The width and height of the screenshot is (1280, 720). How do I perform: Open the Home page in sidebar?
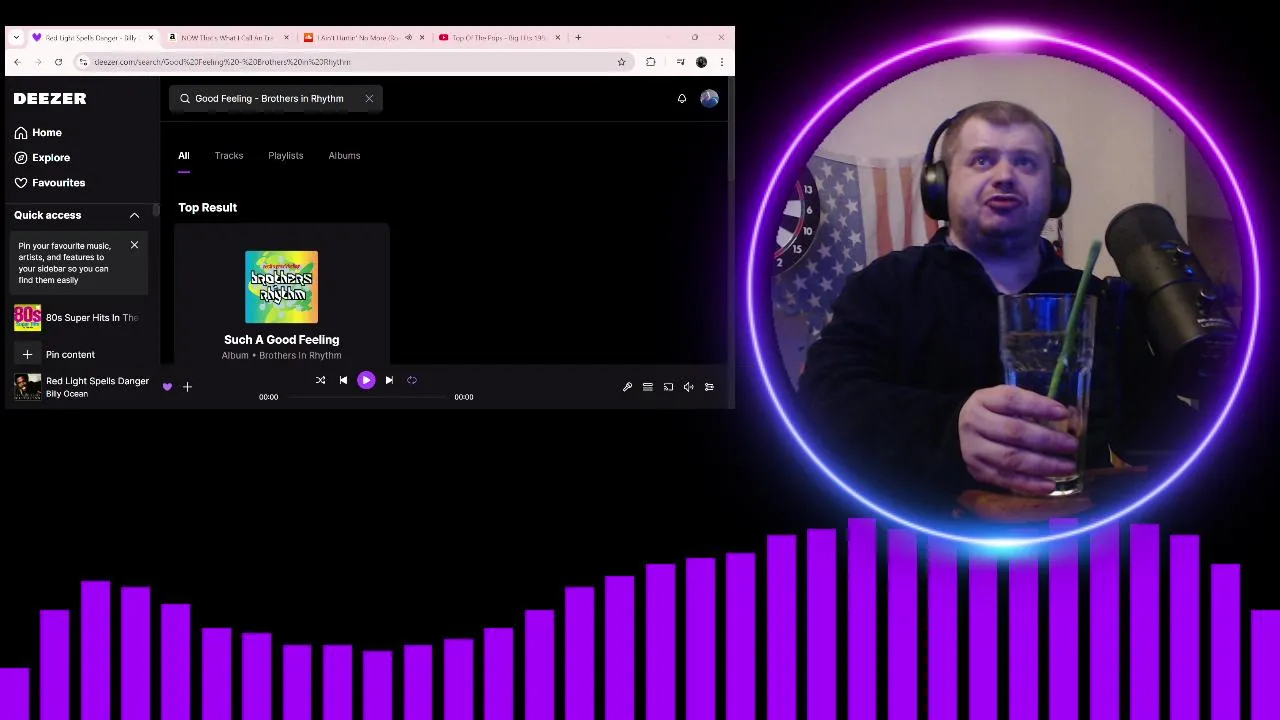tap(38, 132)
